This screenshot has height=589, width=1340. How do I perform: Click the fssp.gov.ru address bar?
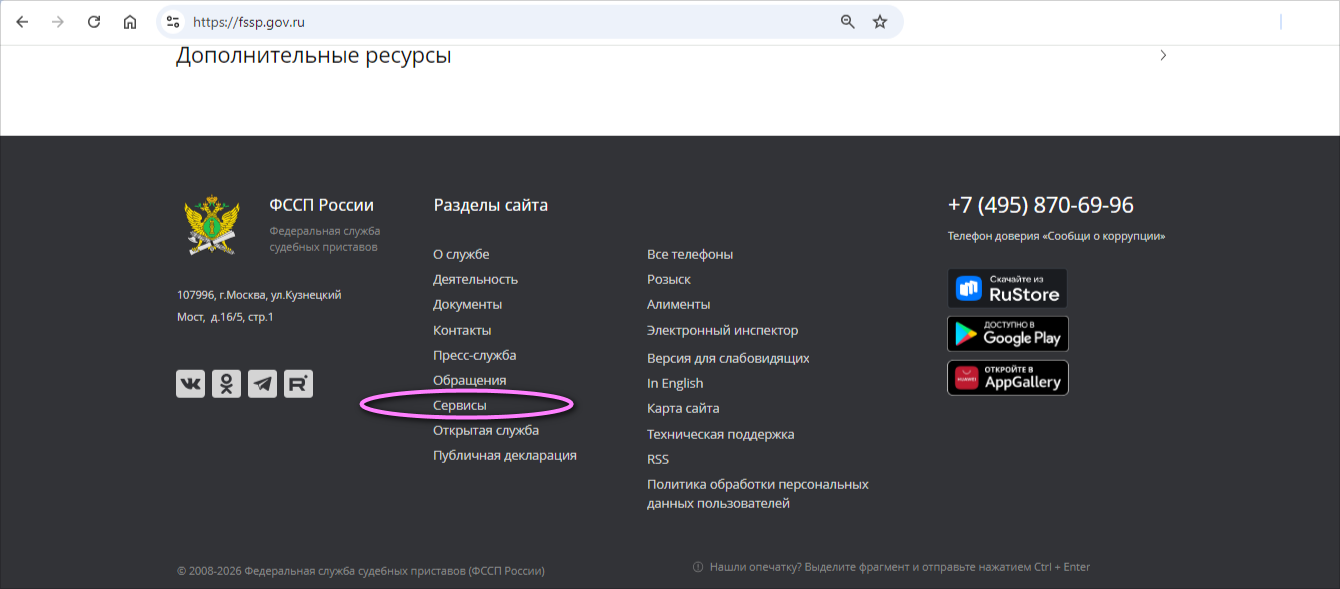coord(500,22)
